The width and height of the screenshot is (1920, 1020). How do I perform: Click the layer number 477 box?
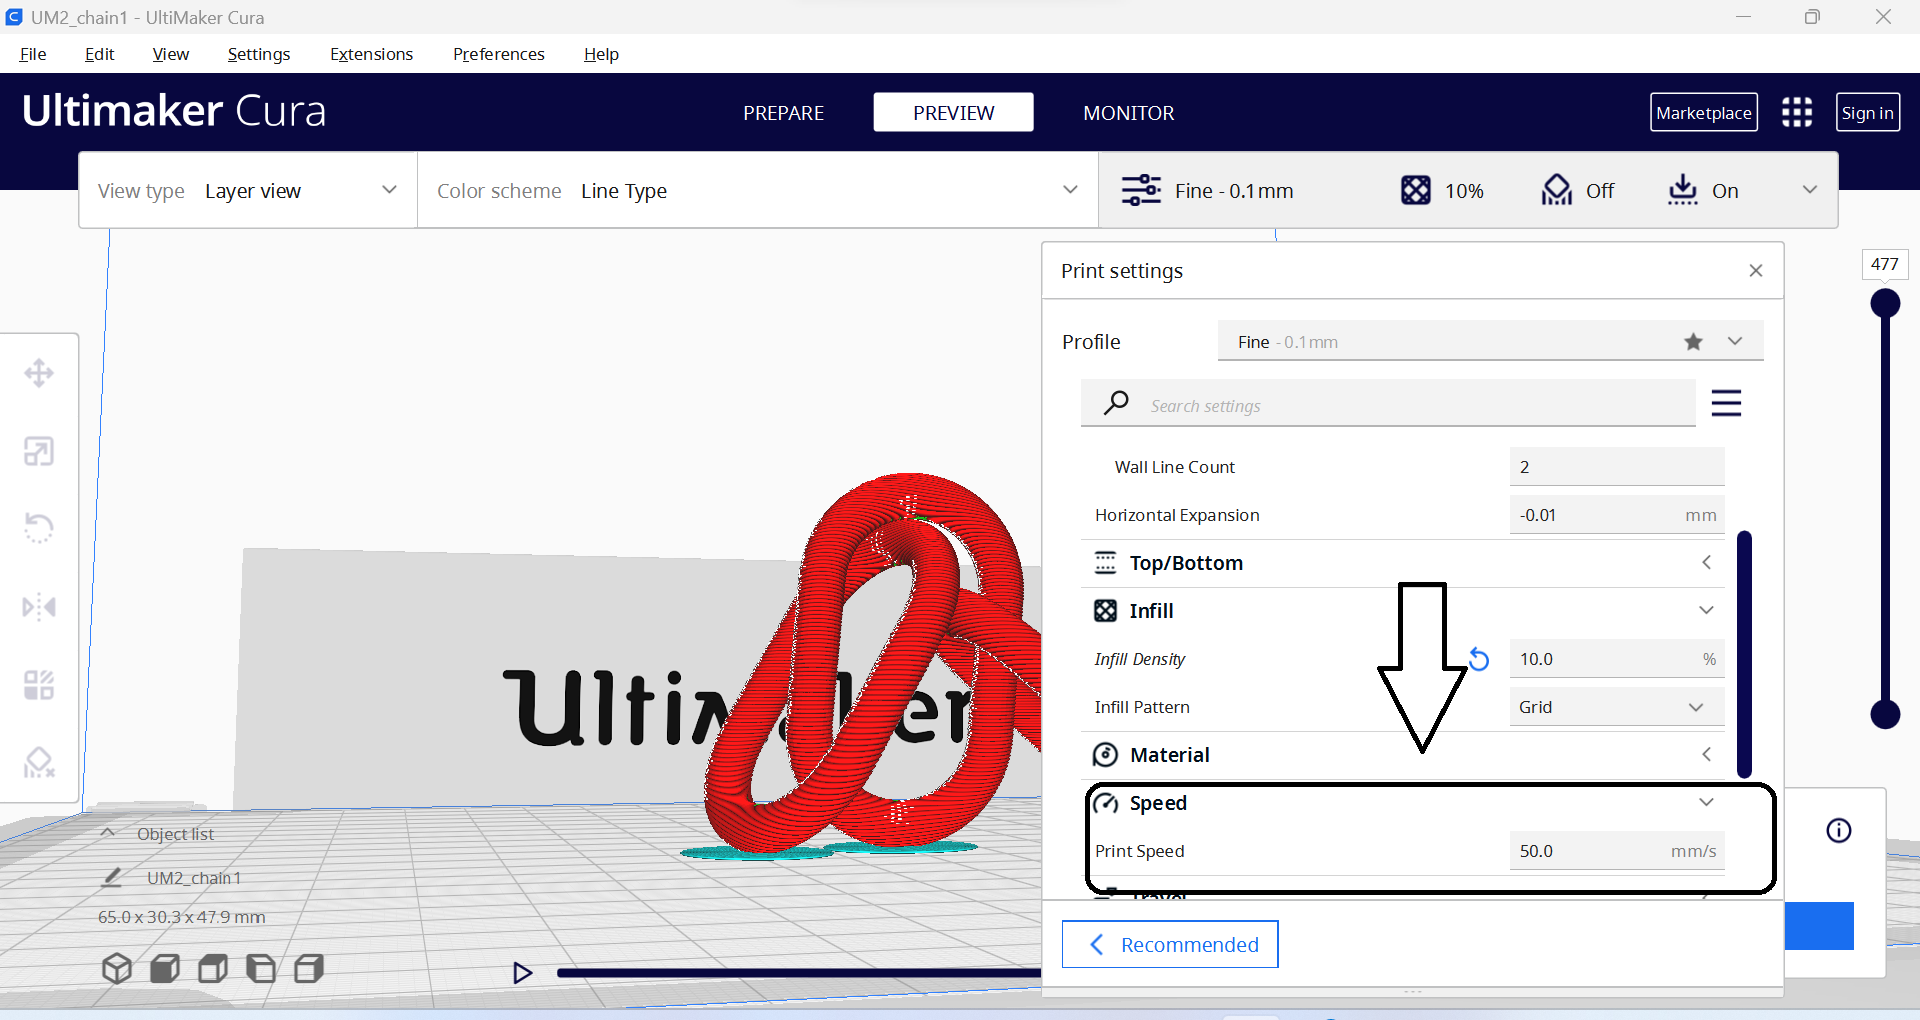point(1885,265)
